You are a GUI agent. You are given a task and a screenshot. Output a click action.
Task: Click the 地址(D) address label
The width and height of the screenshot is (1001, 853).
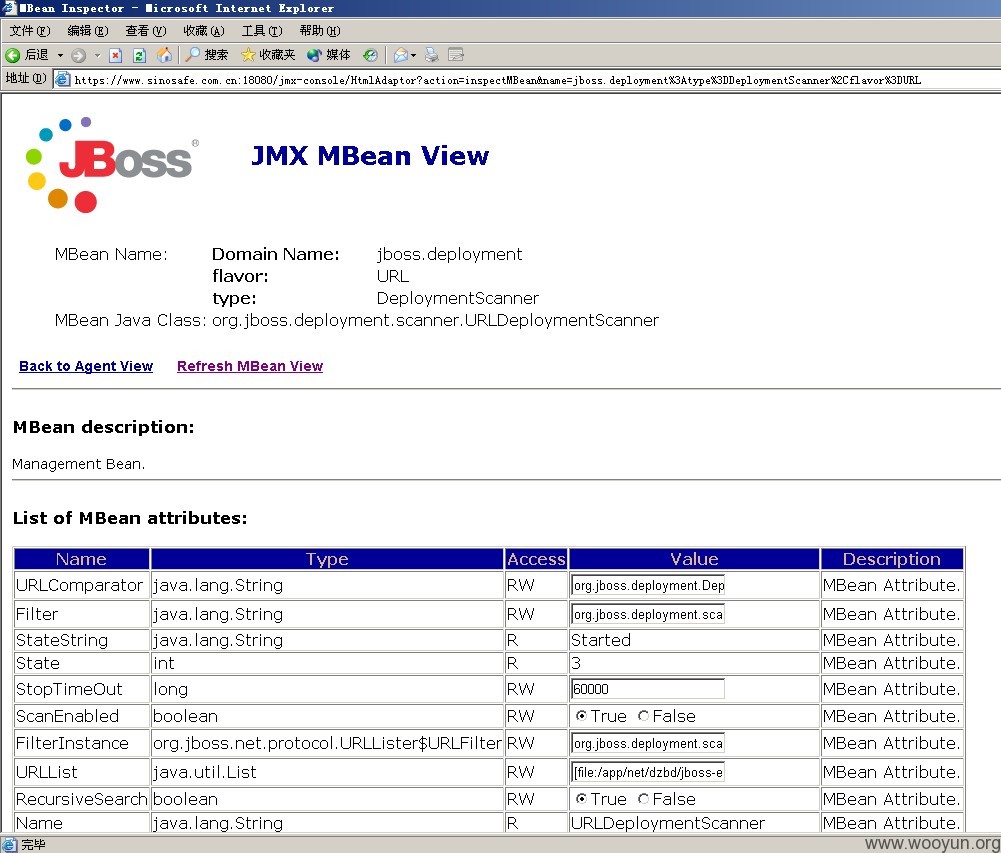pos(26,79)
